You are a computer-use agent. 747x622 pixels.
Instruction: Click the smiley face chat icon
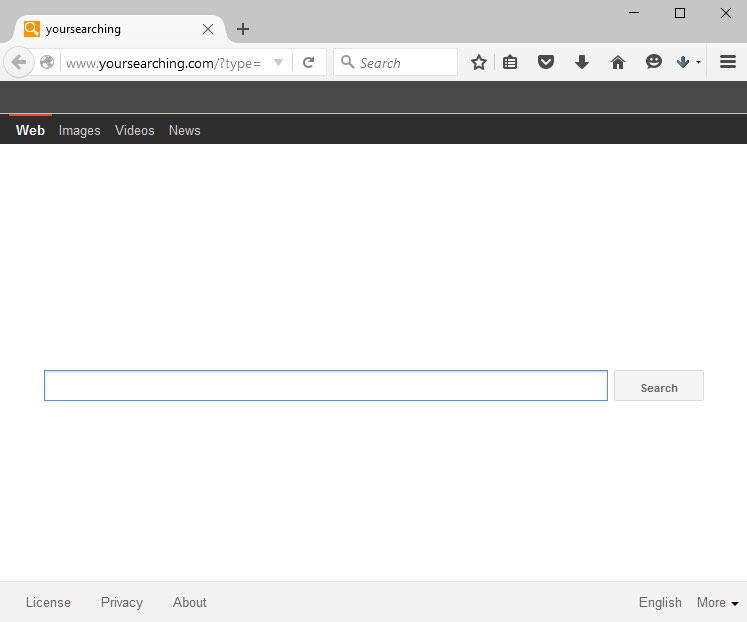coord(654,63)
